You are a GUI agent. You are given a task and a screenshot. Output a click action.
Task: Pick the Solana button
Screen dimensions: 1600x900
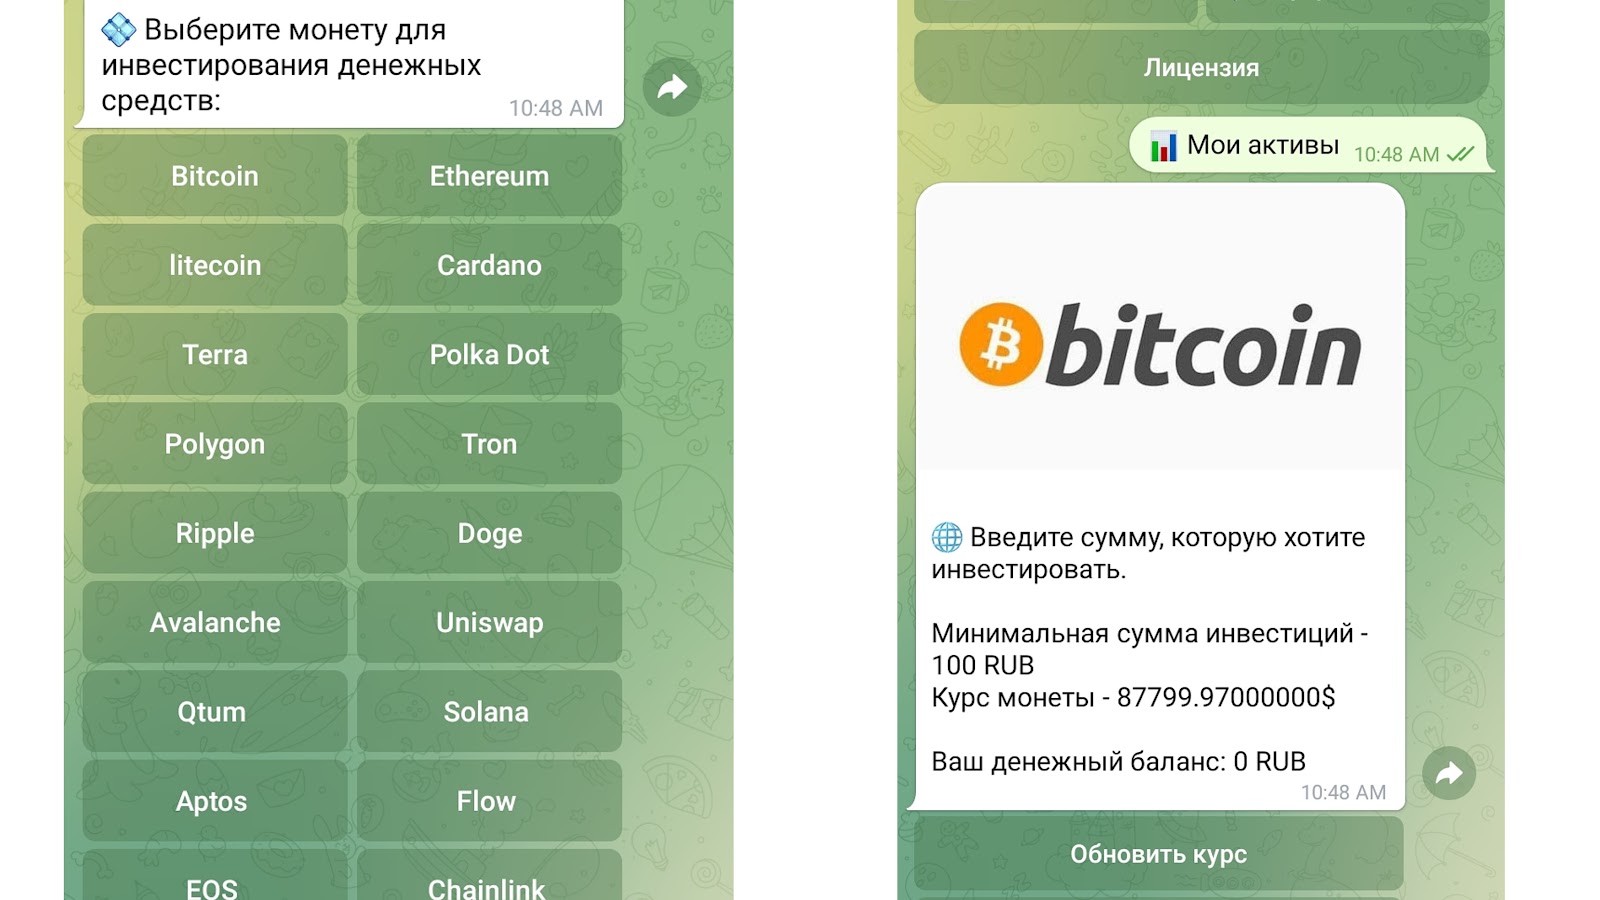[489, 712]
